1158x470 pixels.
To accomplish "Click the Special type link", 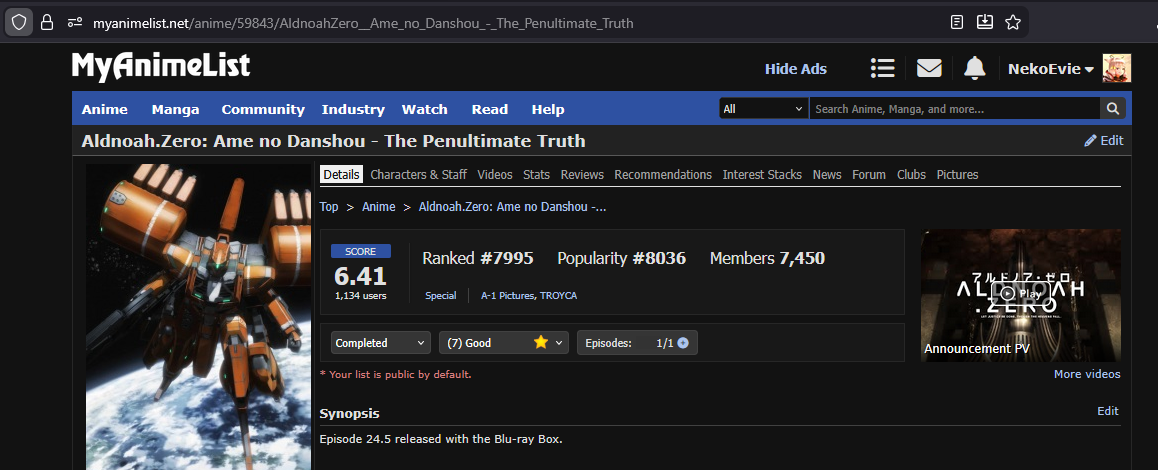I will click(x=441, y=296).
